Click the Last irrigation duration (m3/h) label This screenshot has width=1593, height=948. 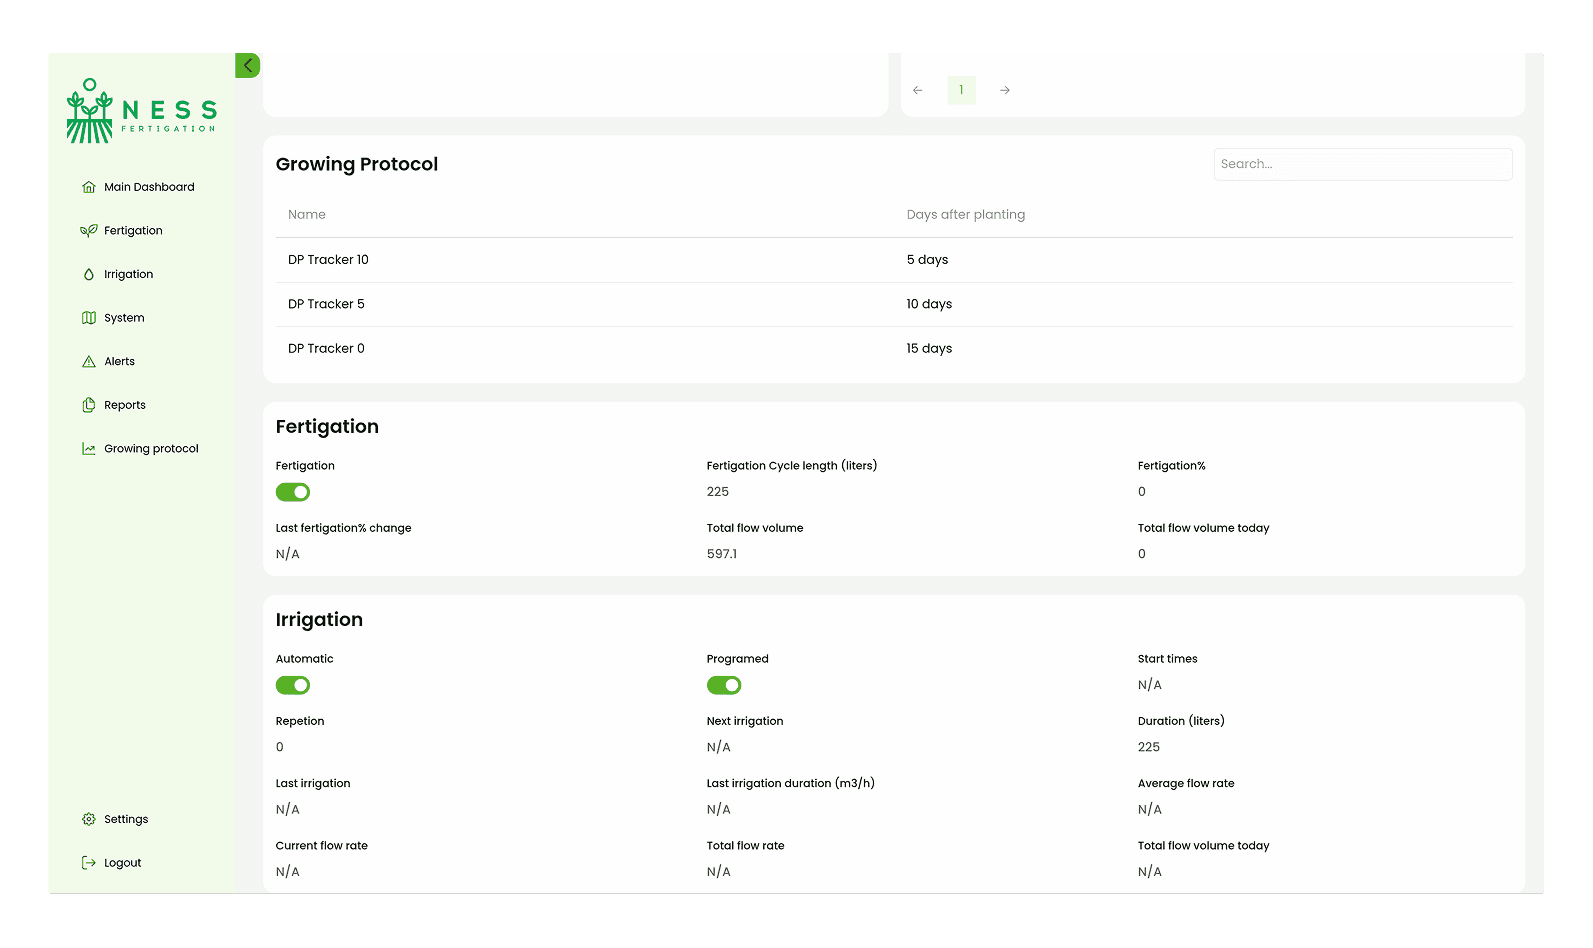(791, 784)
